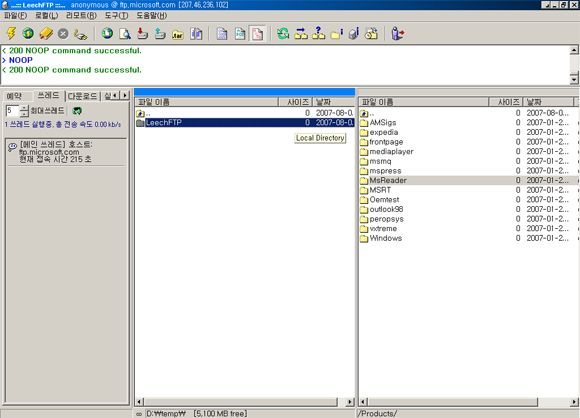Open the 리모트(R) menu
580x418 pixels.
pyautogui.click(x=81, y=16)
